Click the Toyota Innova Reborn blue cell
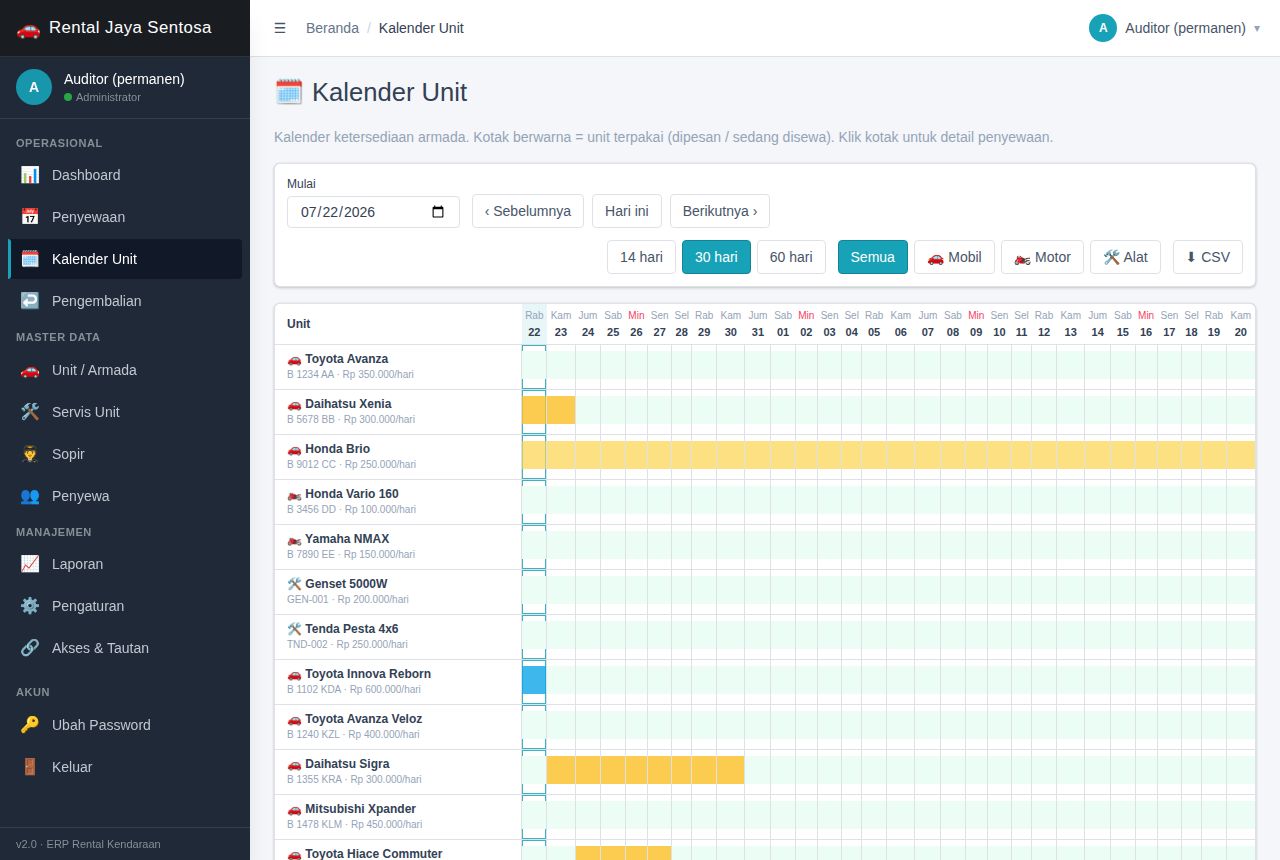 coord(534,680)
